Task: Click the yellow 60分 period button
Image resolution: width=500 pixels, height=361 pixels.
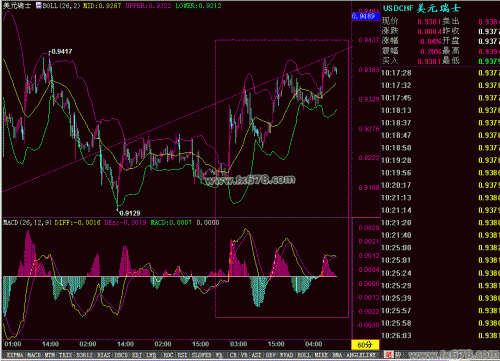Action: tap(365, 344)
